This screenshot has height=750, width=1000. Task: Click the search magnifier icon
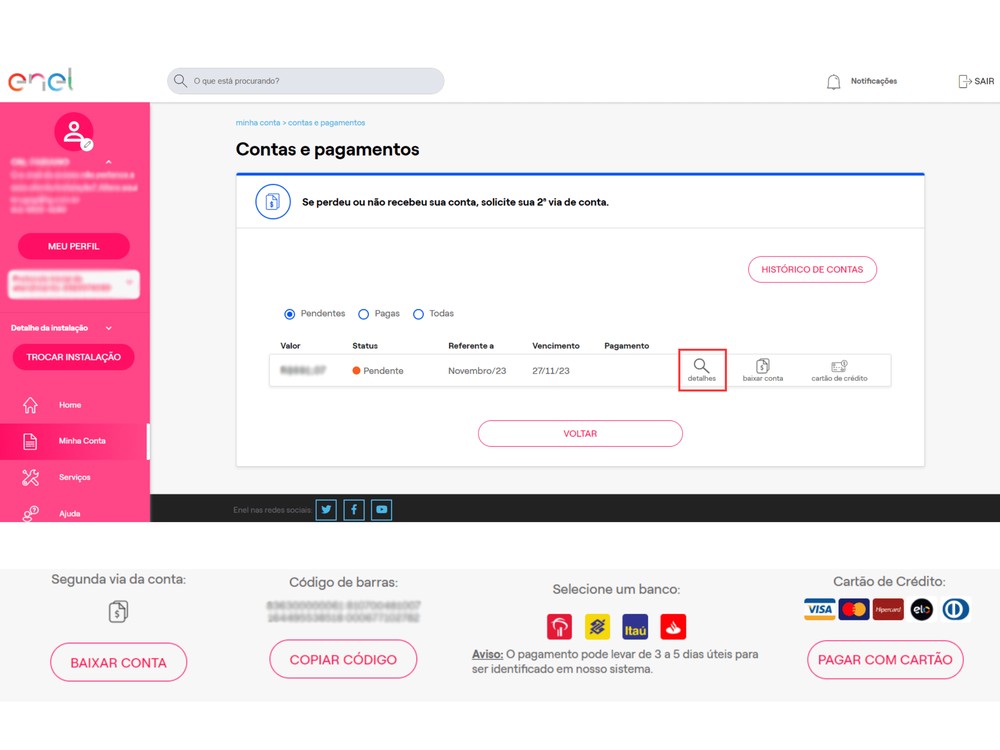pyautogui.click(x=180, y=81)
